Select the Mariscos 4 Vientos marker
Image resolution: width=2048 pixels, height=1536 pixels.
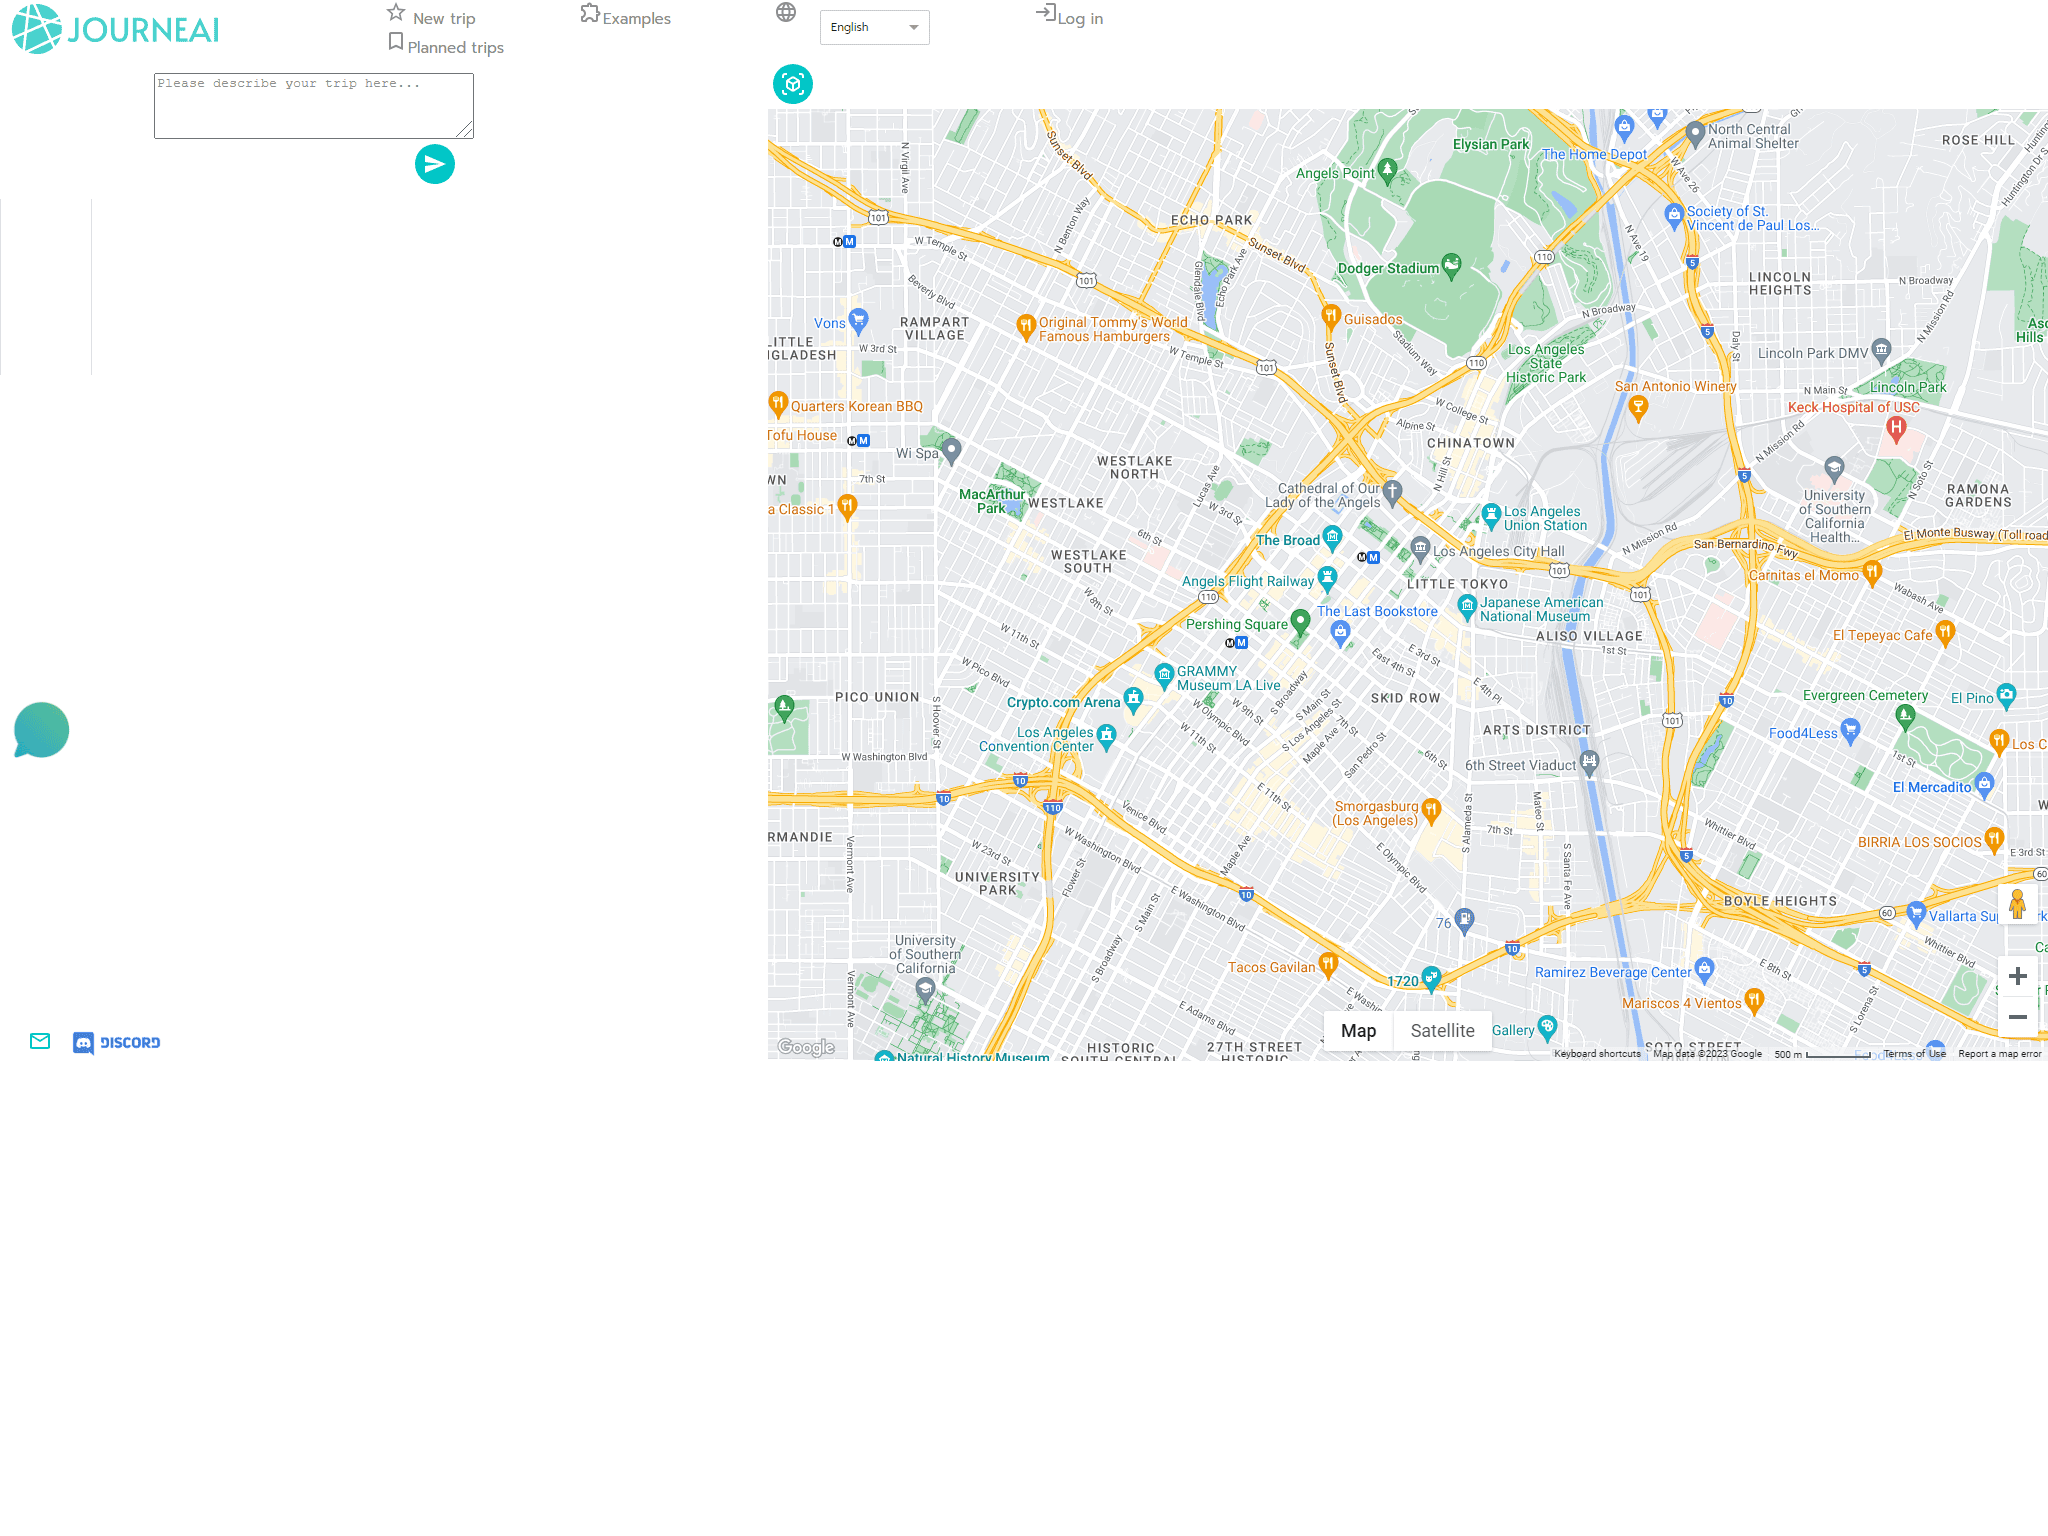[1754, 999]
